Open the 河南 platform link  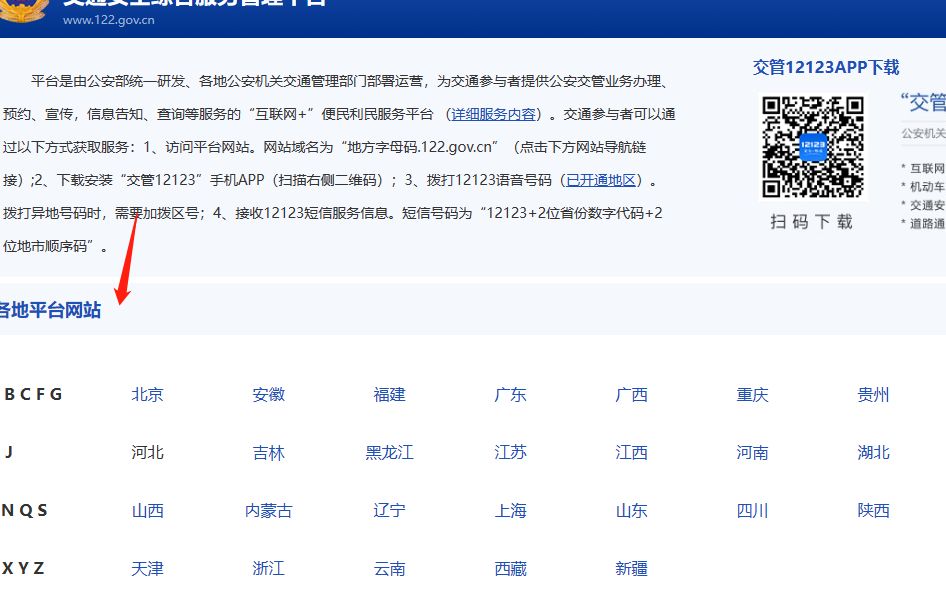pos(752,453)
